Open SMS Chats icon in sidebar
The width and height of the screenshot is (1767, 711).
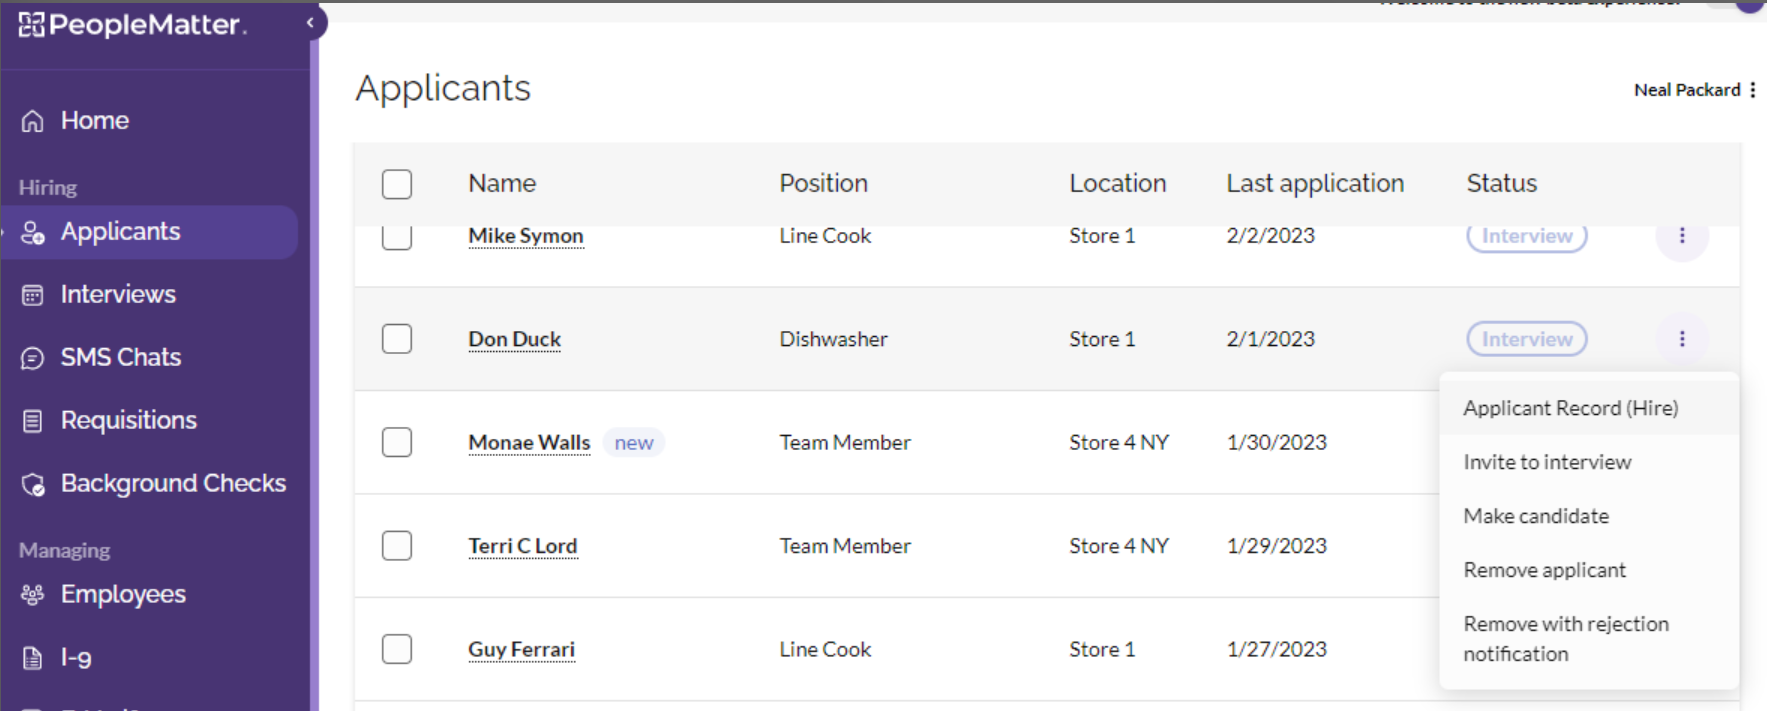click(33, 358)
